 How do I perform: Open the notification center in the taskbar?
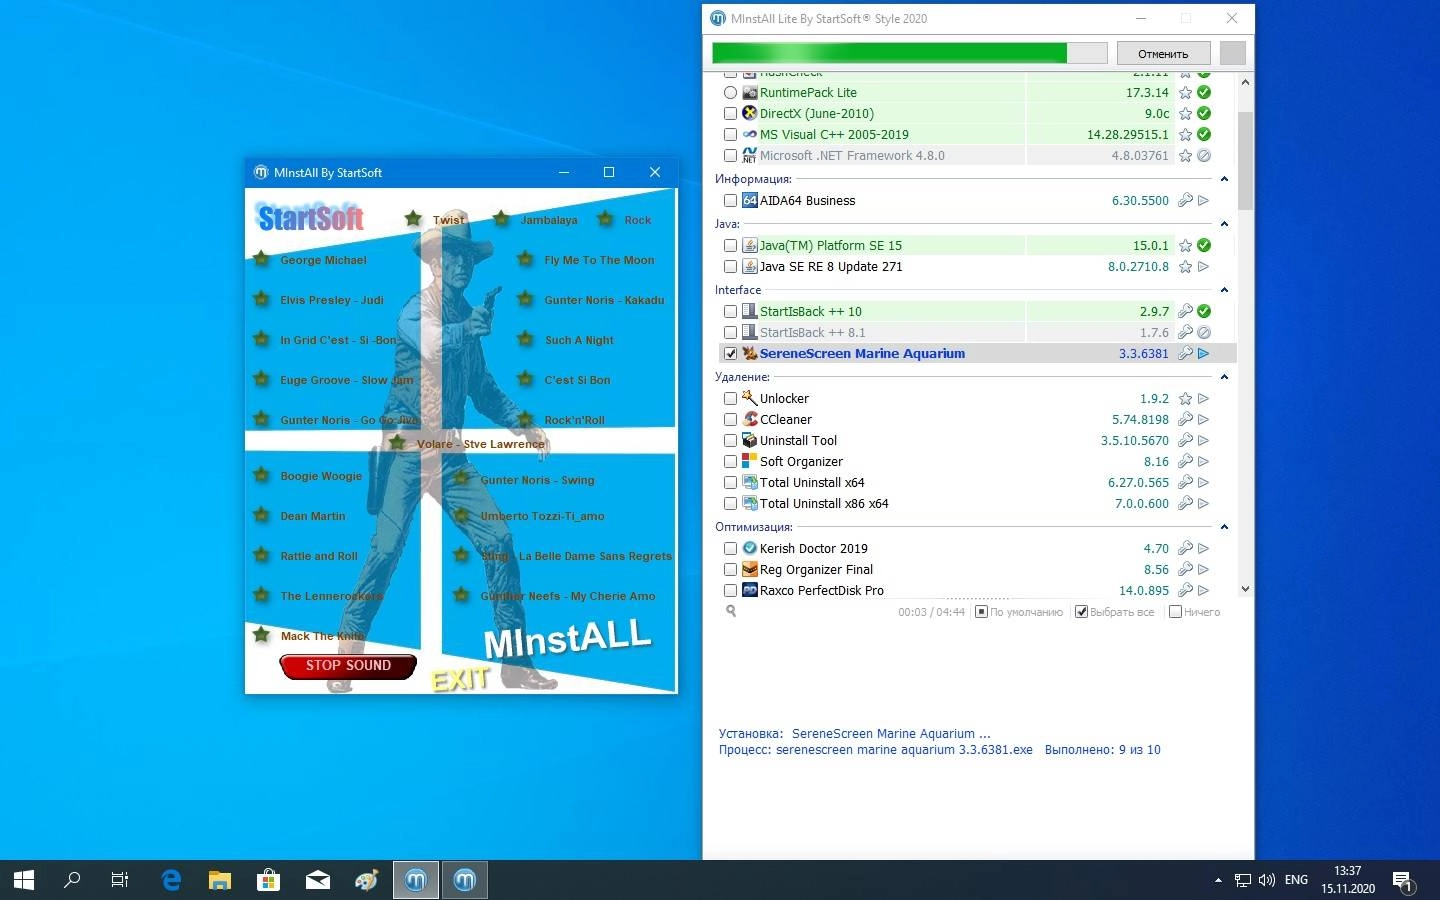(x=1402, y=881)
